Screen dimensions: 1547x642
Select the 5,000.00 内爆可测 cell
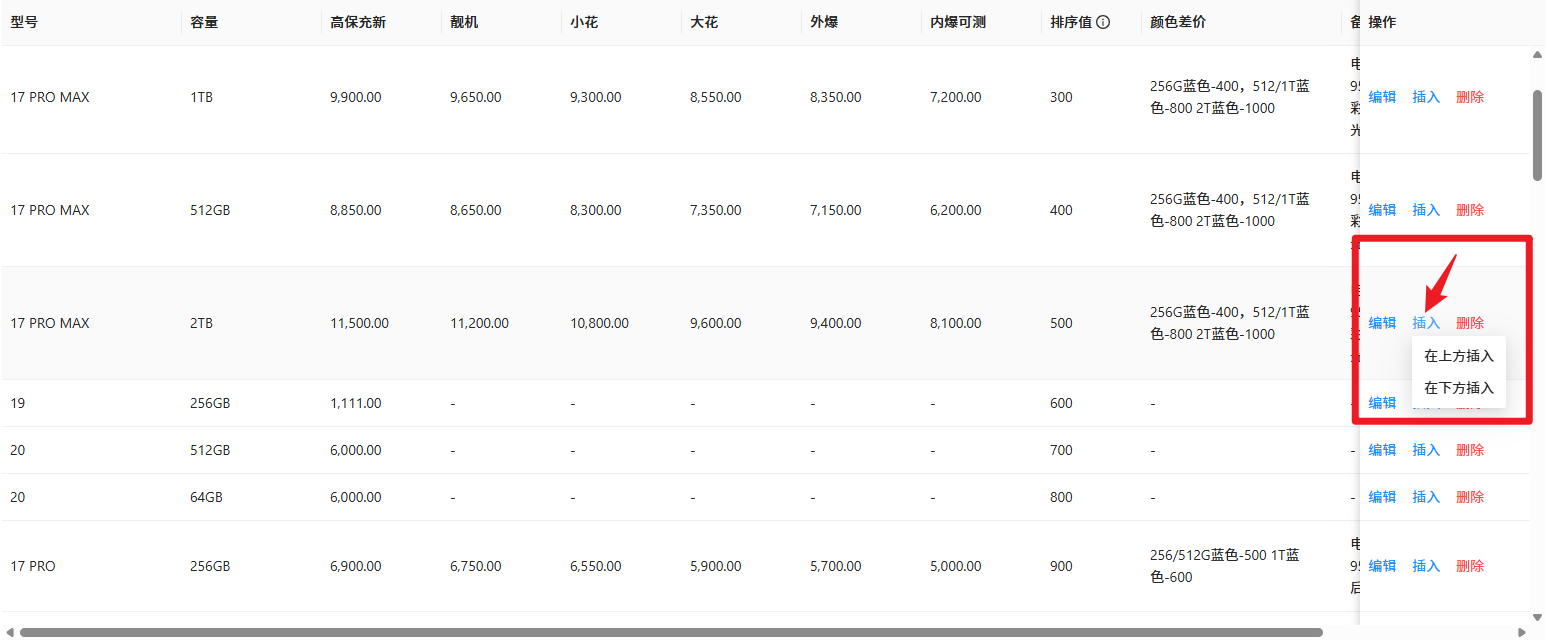(956, 566)
